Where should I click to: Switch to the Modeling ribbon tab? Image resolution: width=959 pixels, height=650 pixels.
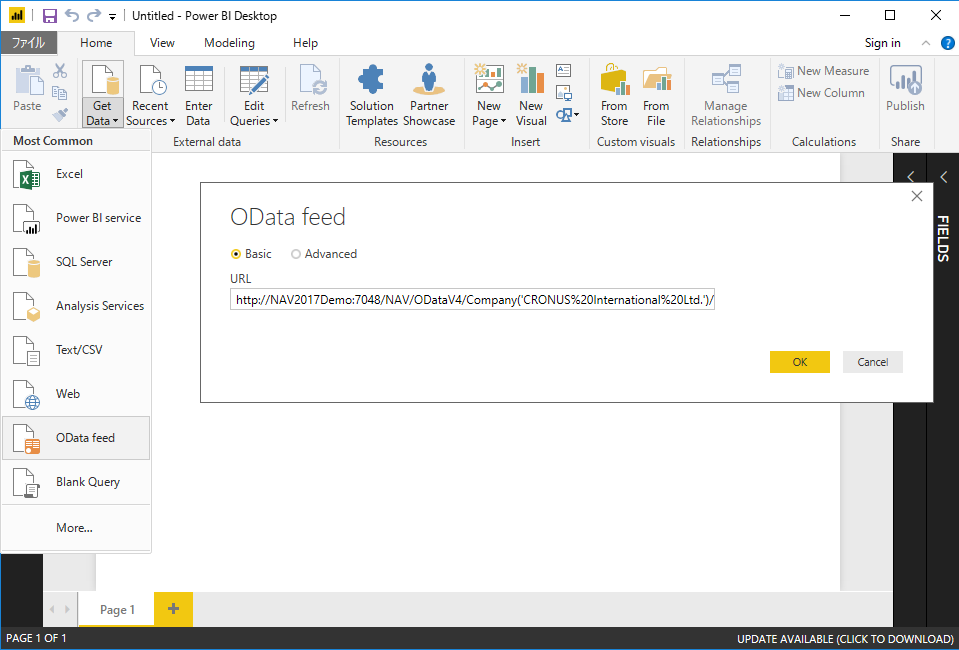pos(229,43)
